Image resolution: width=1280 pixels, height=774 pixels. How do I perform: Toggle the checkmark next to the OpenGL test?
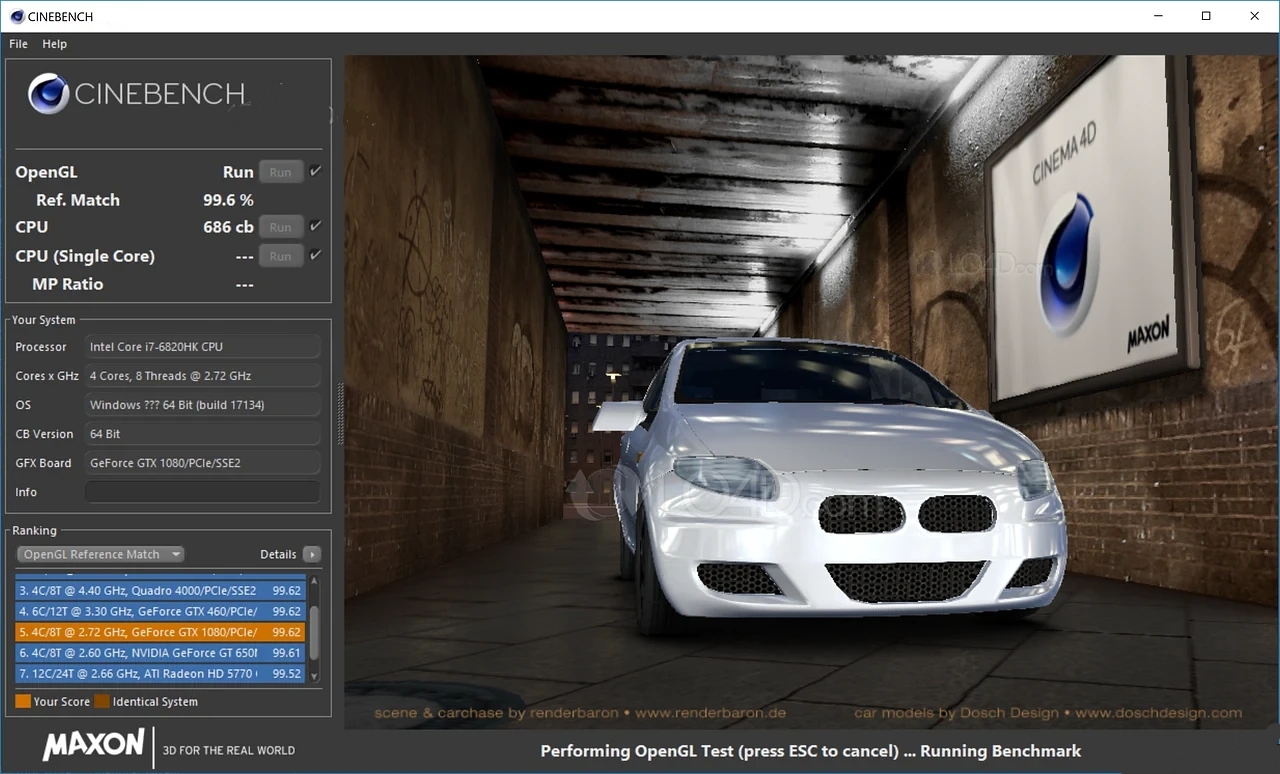pyautogui.click(x=316, y=171)
